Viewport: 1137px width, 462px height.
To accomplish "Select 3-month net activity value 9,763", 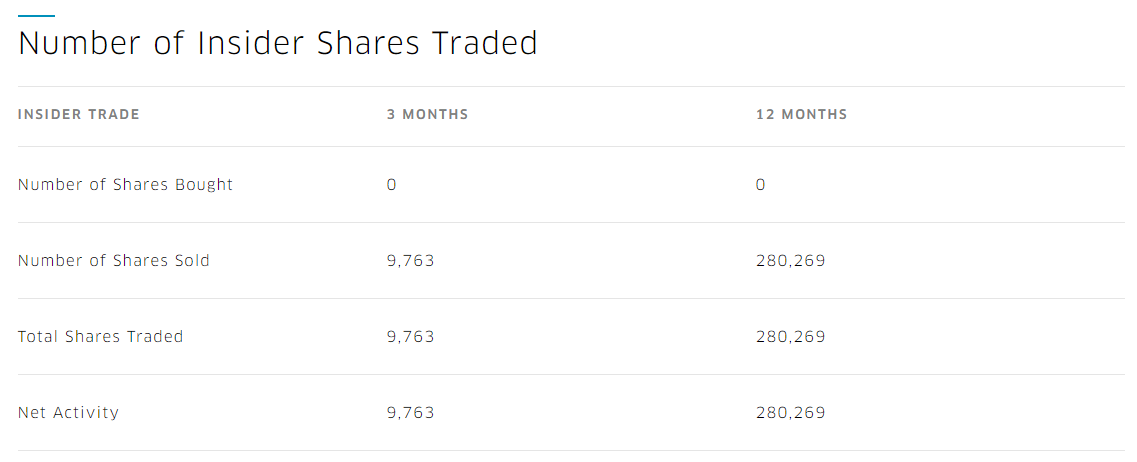I will coord(410,413).
